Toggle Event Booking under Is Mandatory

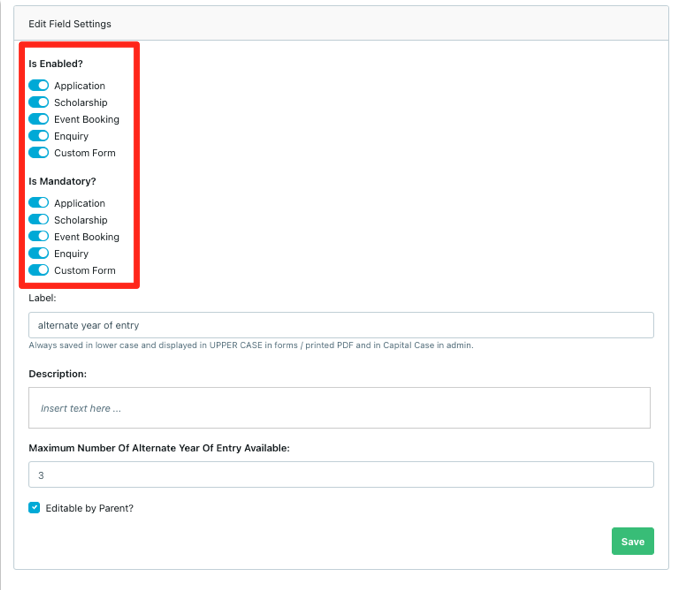point(38,237)
